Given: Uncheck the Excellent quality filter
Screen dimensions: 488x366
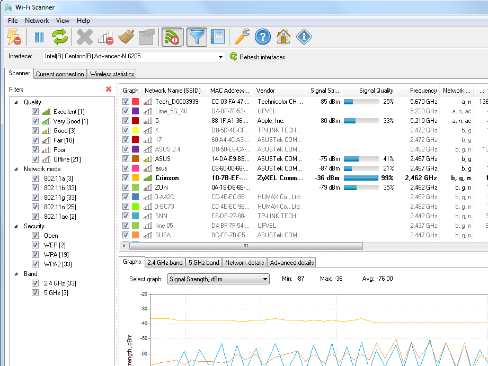Looking at the screenshot, I should click(x=36, y=111).
